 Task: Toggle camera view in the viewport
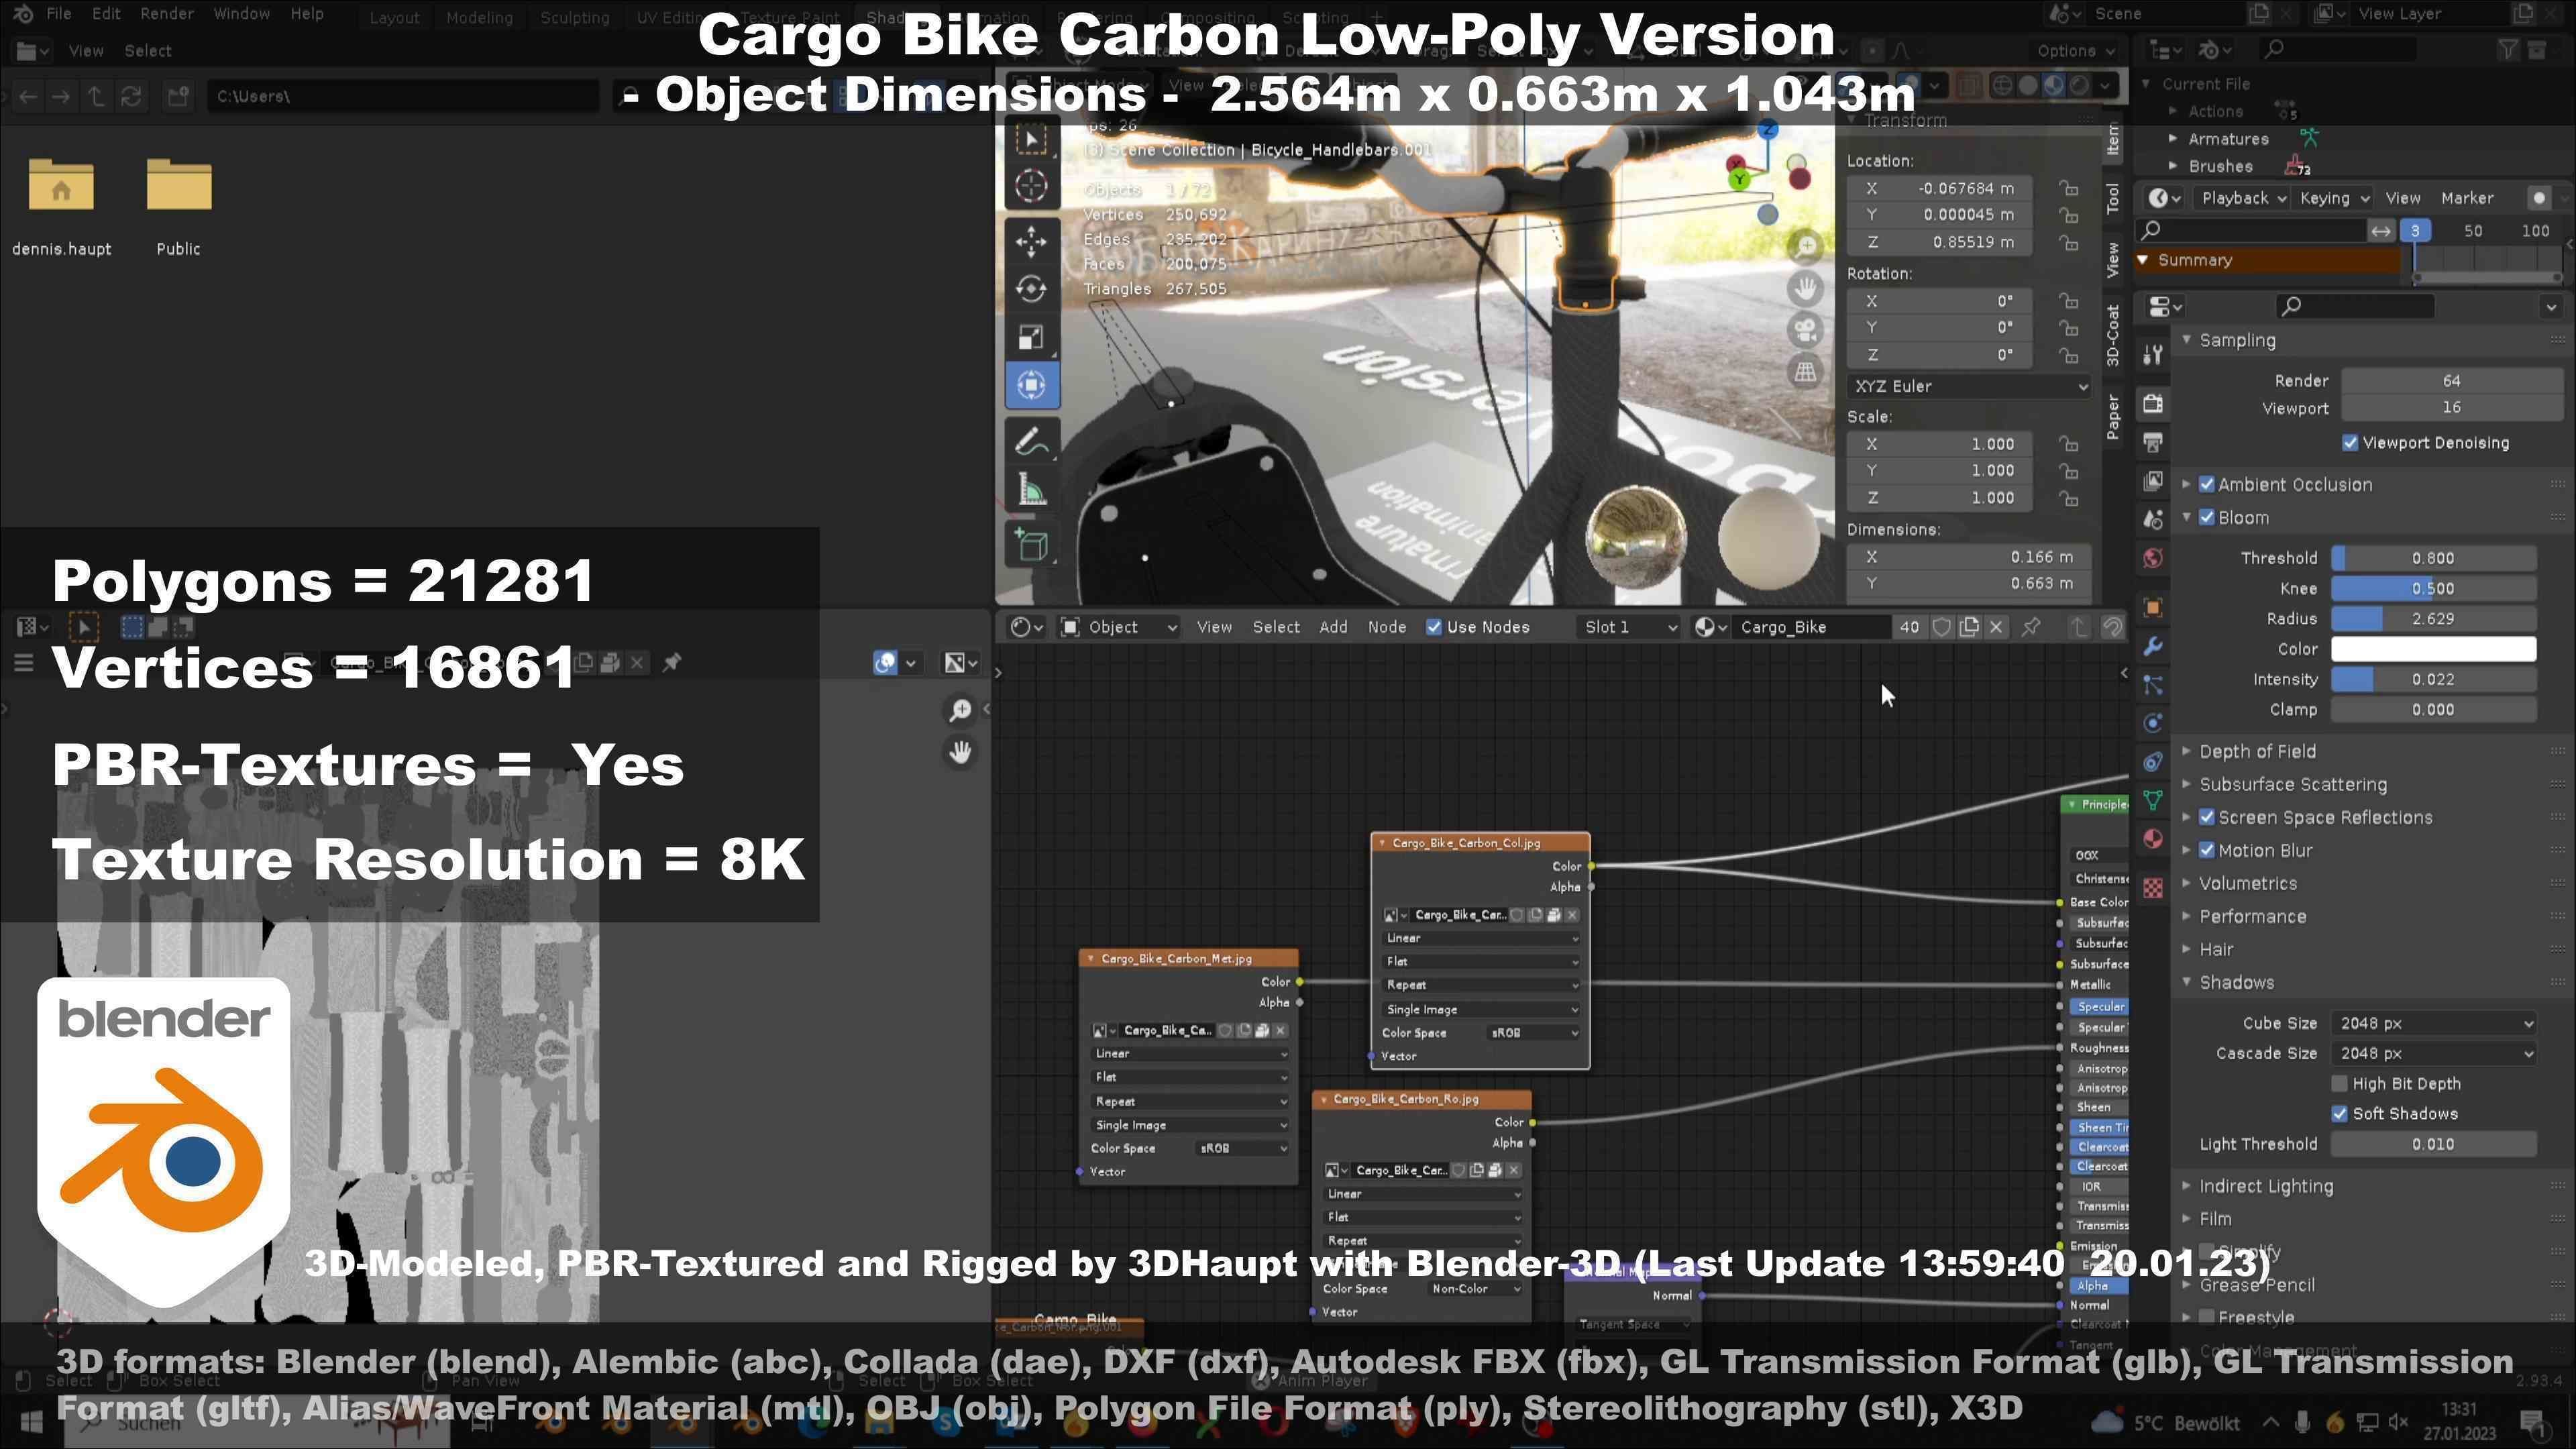(x=1805, y=330)
